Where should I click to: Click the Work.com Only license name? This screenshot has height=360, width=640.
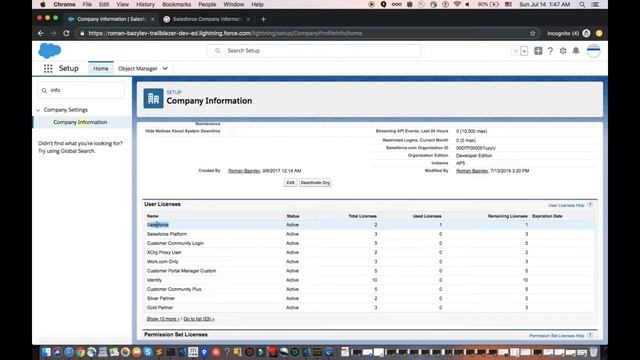click(162, 262)
